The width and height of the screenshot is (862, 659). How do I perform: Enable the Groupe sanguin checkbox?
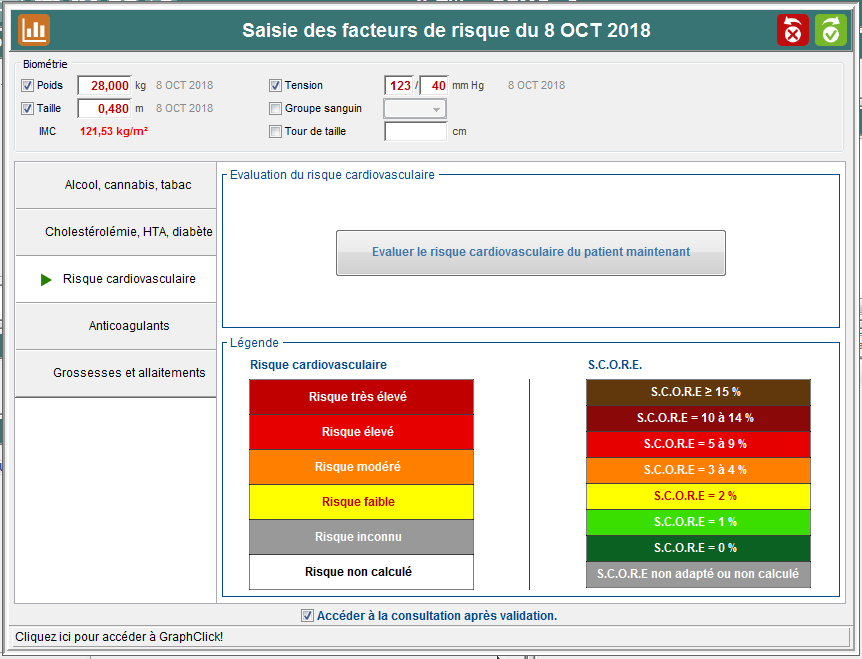coord(276,109)
